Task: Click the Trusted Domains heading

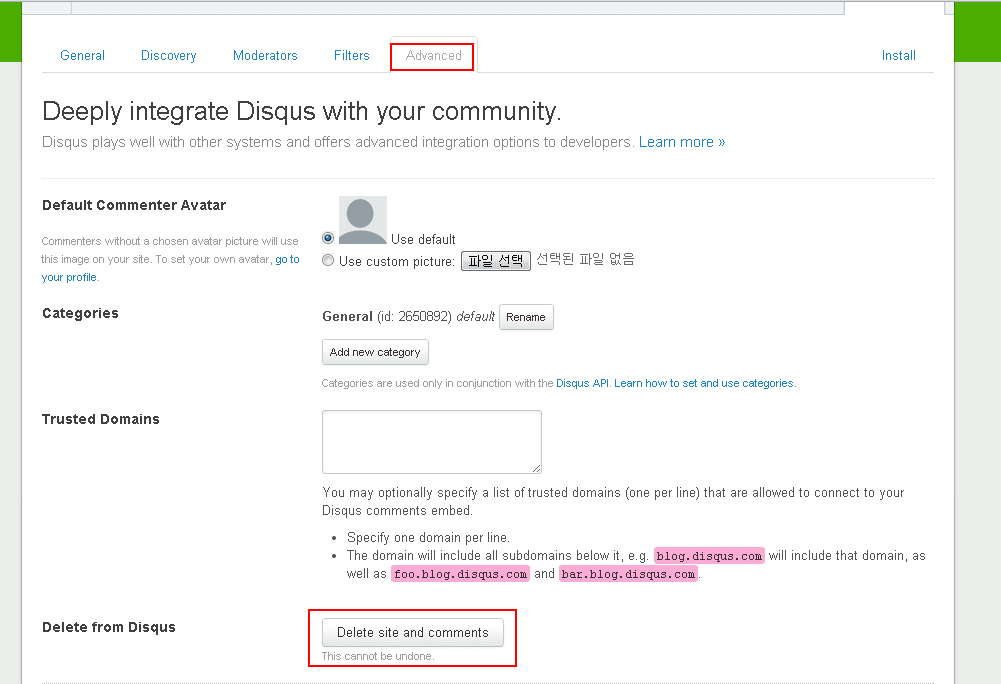Action: tap(101, 419)
